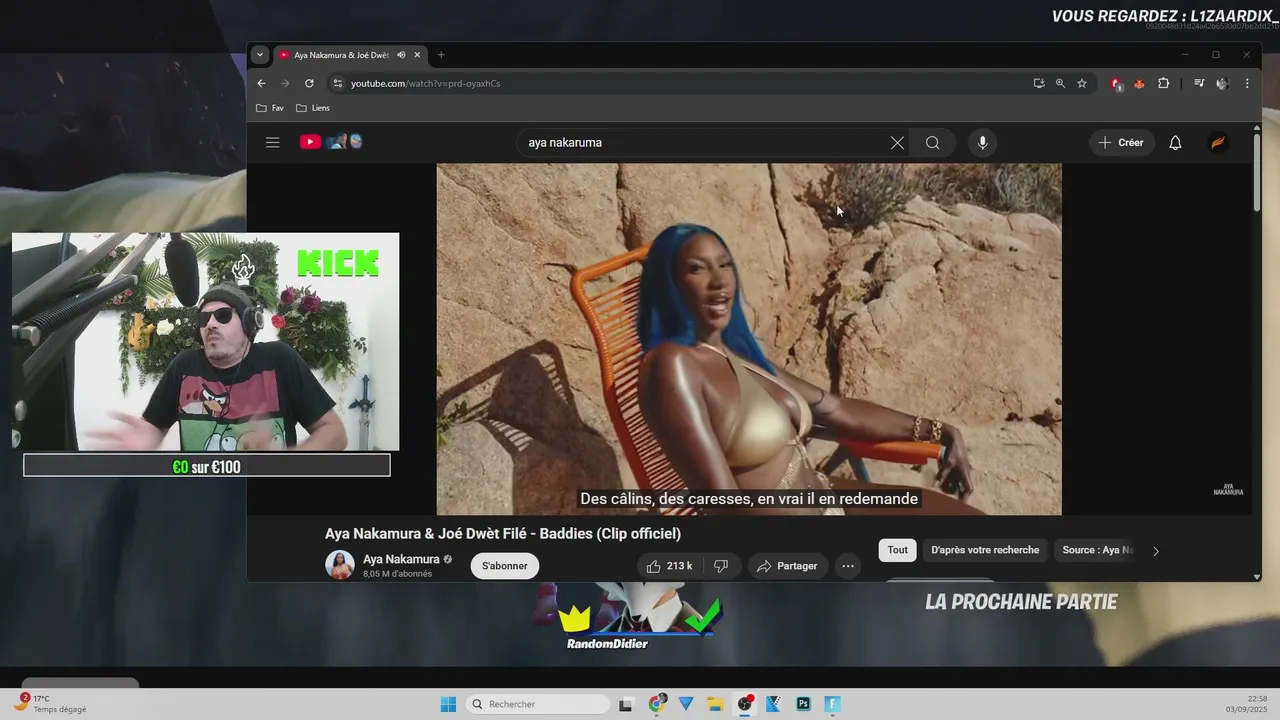
Task: Open media controls icon in toolbar
Action: point(1199,83)
